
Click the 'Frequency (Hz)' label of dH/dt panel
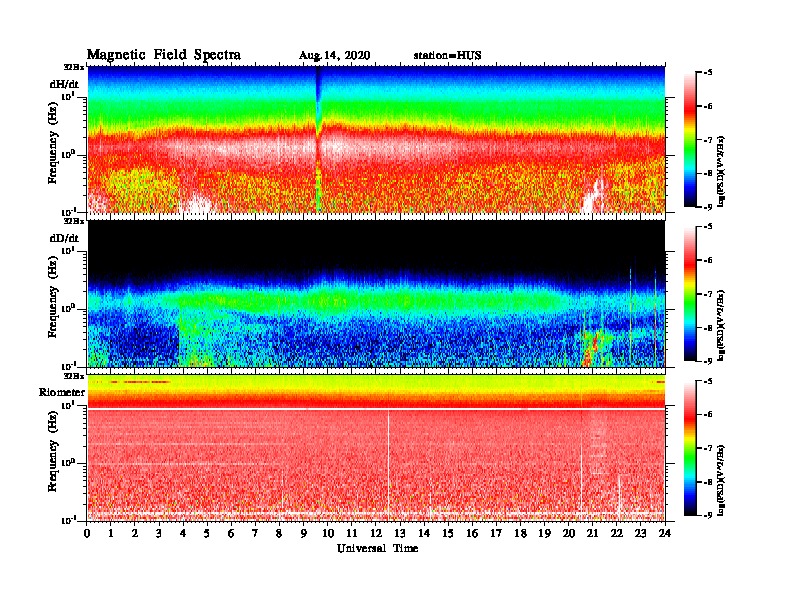[x=53, y=143]
